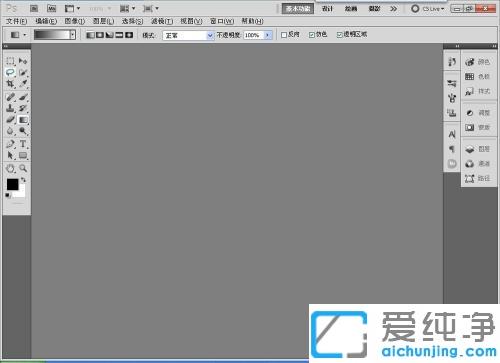
Task: Select the Move tool
Action: tap(23, 61)
